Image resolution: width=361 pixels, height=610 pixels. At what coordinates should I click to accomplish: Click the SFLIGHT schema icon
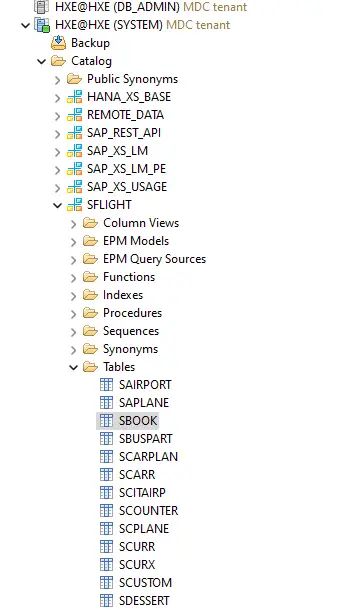pos(74,205)
